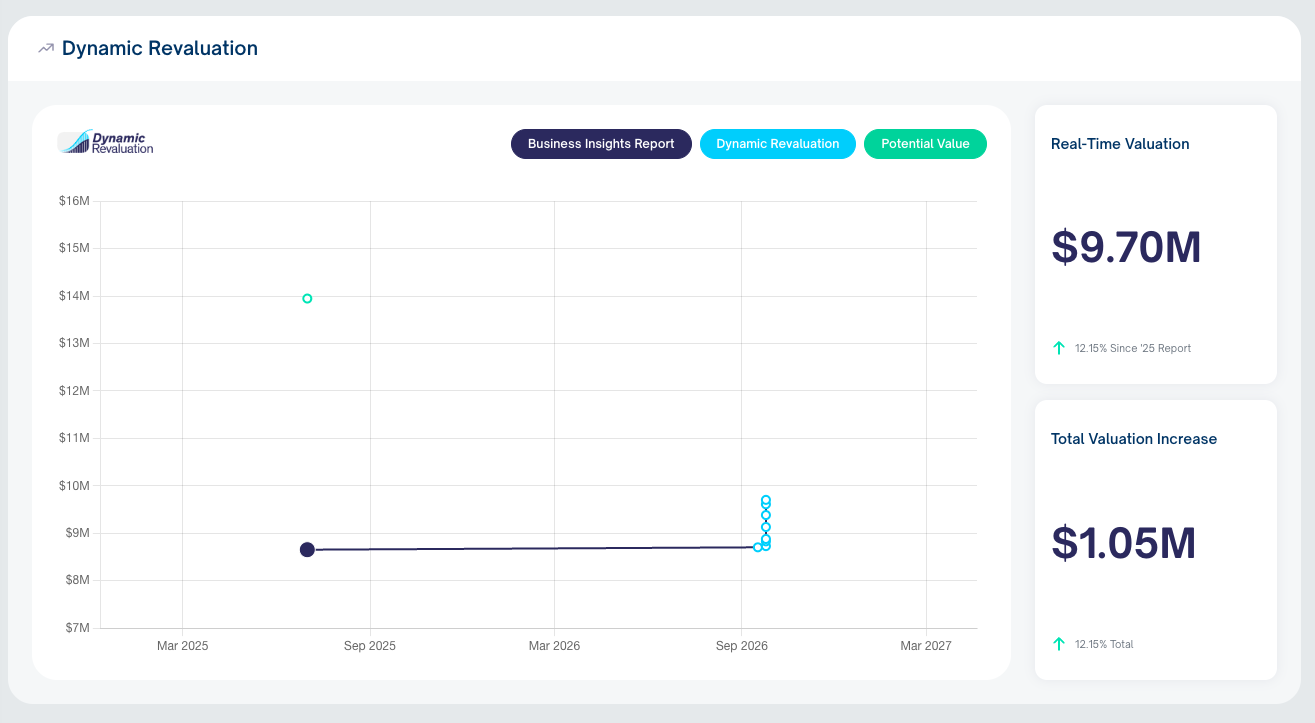Toggle the Dynamic Revaluation legend pill

778,144
